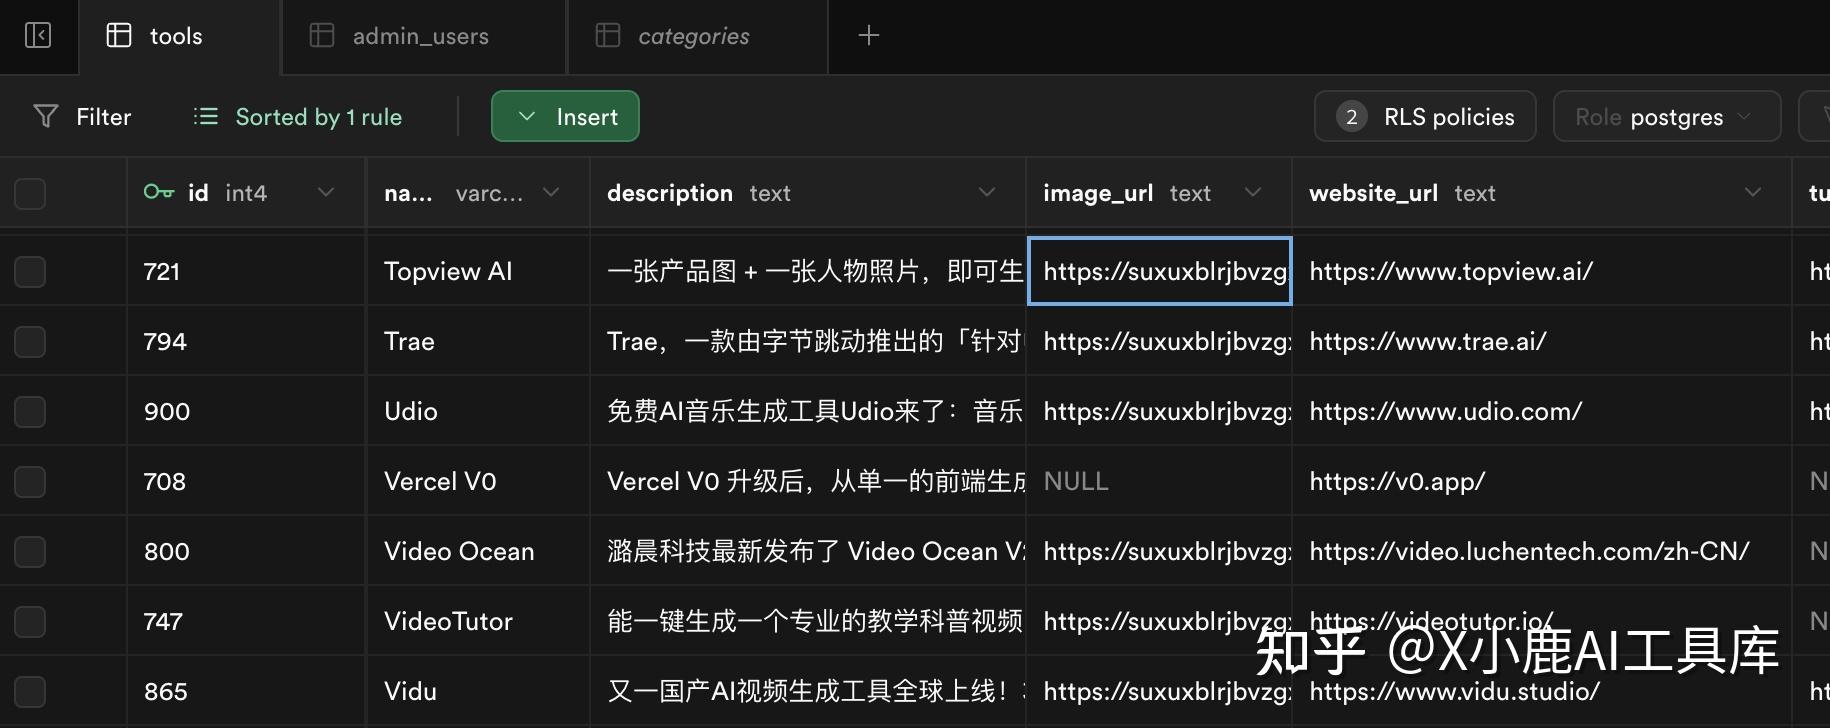Click the id cell 747
The width and height of the screenshot is (1830, 728).
click(x=246, y=621)
